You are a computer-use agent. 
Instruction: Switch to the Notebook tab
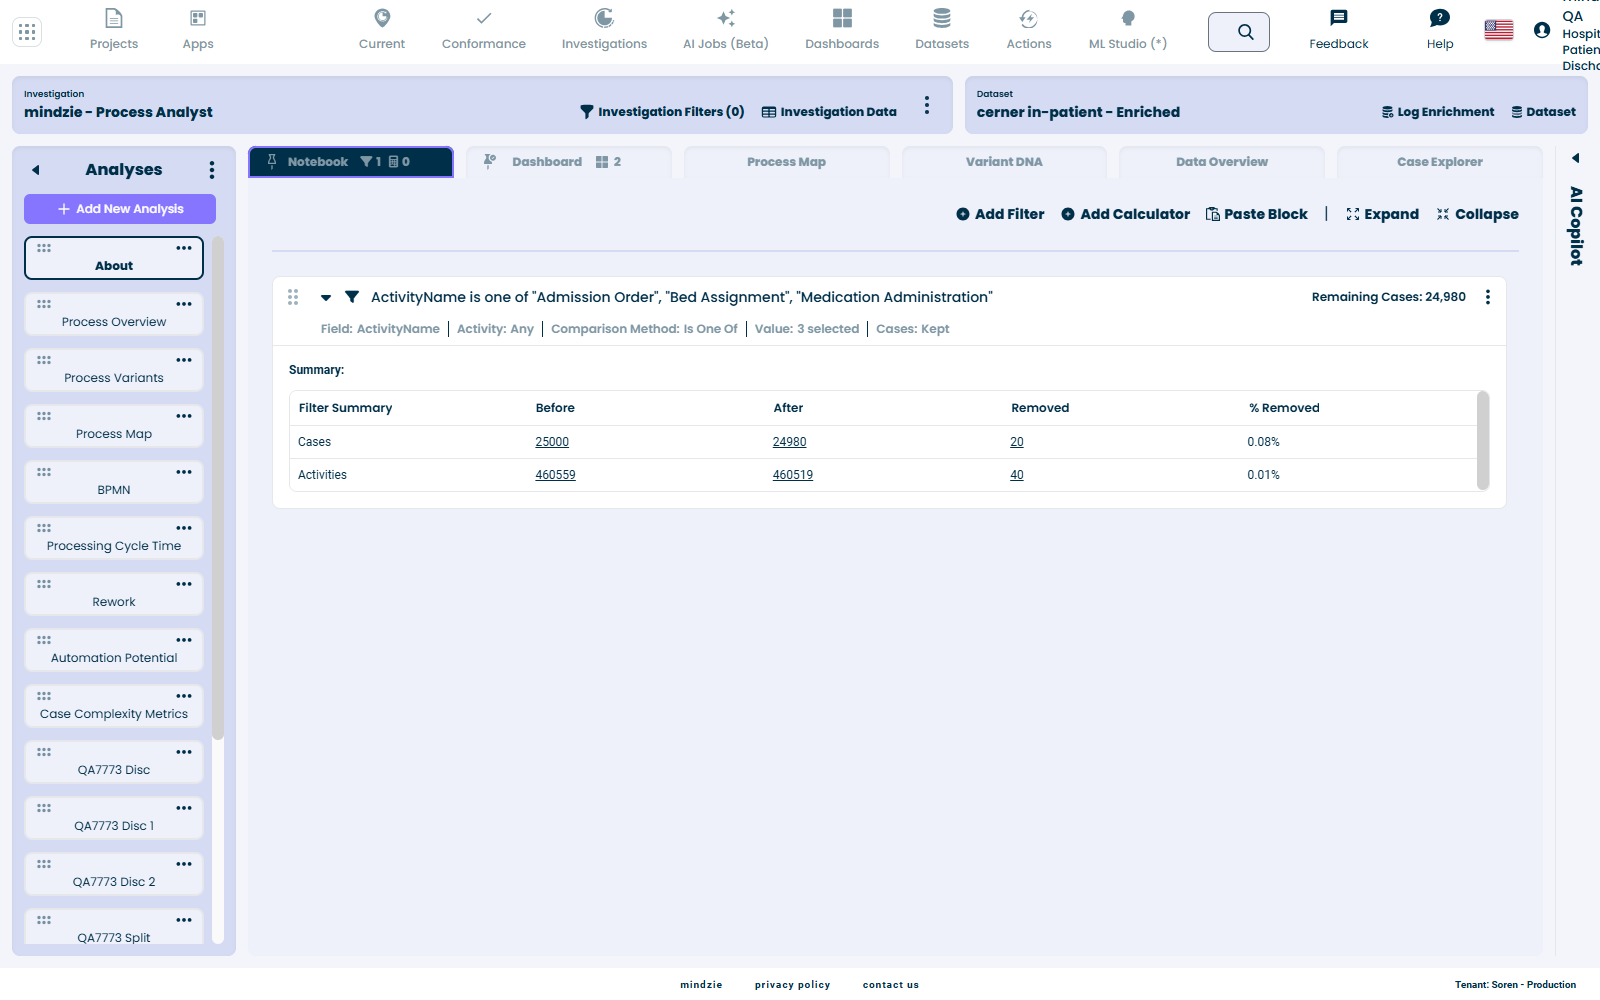tap(351, 162)
